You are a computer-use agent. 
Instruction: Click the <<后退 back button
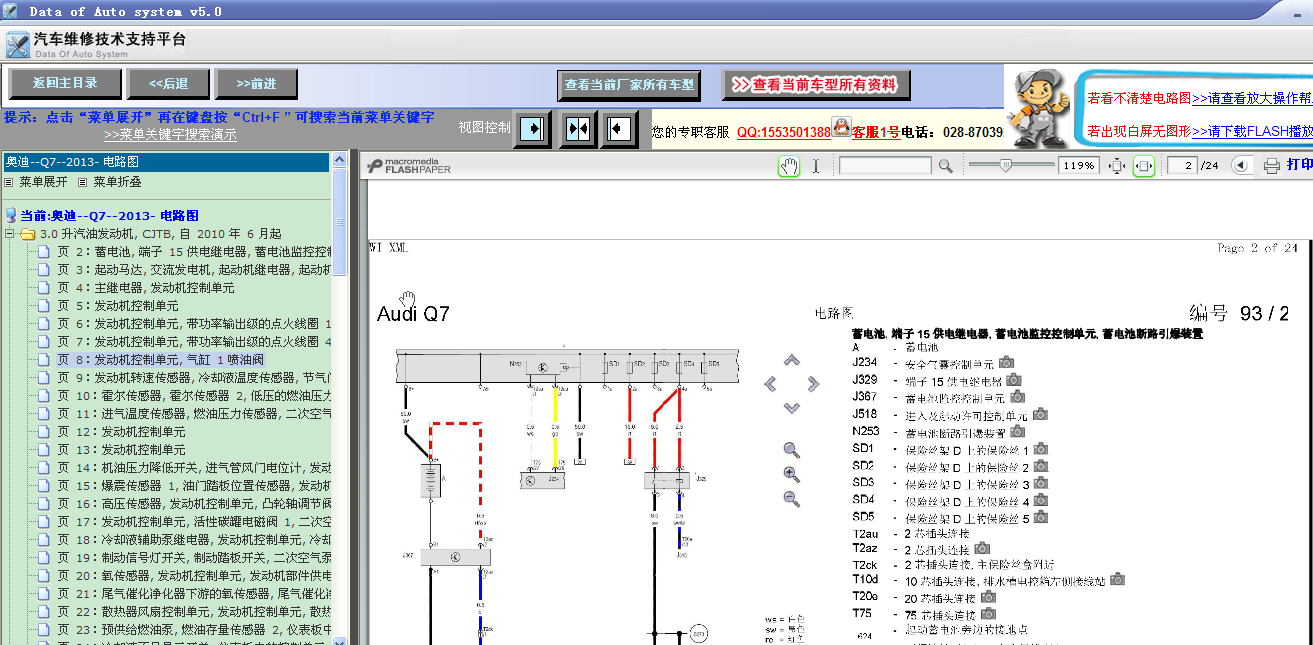(168, 83)
